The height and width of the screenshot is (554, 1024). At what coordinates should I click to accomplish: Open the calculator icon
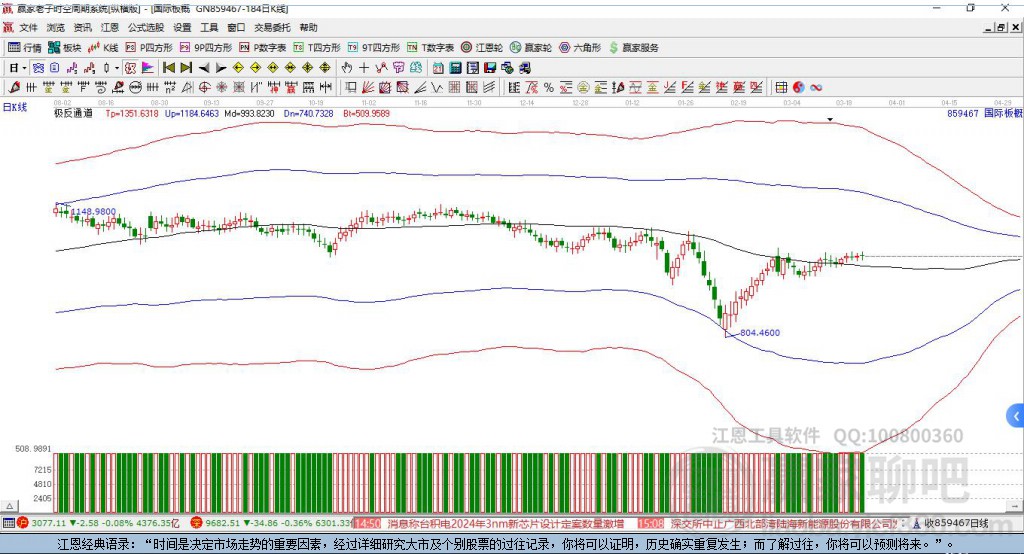click(x=456, y=68)
